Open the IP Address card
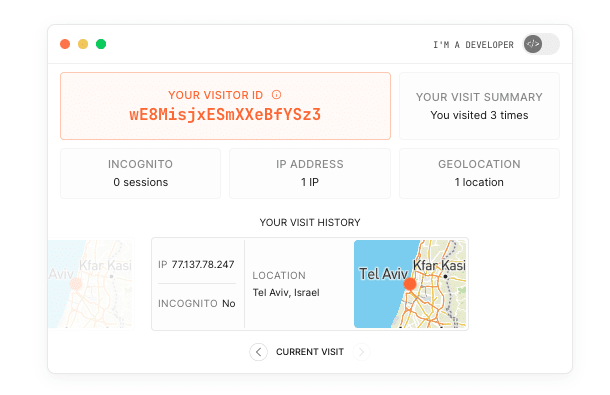 (310, 173)
